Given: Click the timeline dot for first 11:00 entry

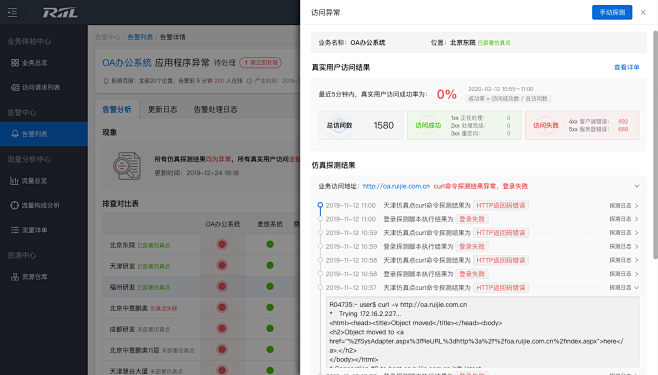Looking at the screenshot, I should 320,205.
